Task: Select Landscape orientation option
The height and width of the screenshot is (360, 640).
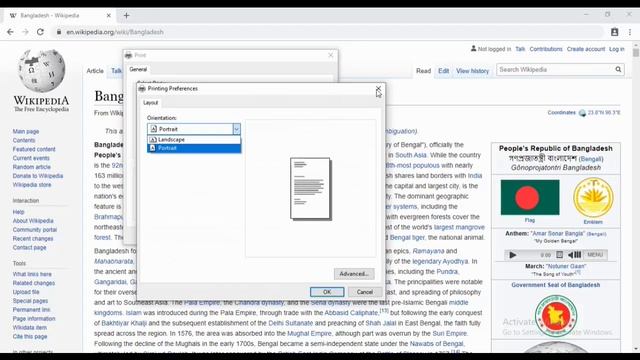Action: pos(194,140)
